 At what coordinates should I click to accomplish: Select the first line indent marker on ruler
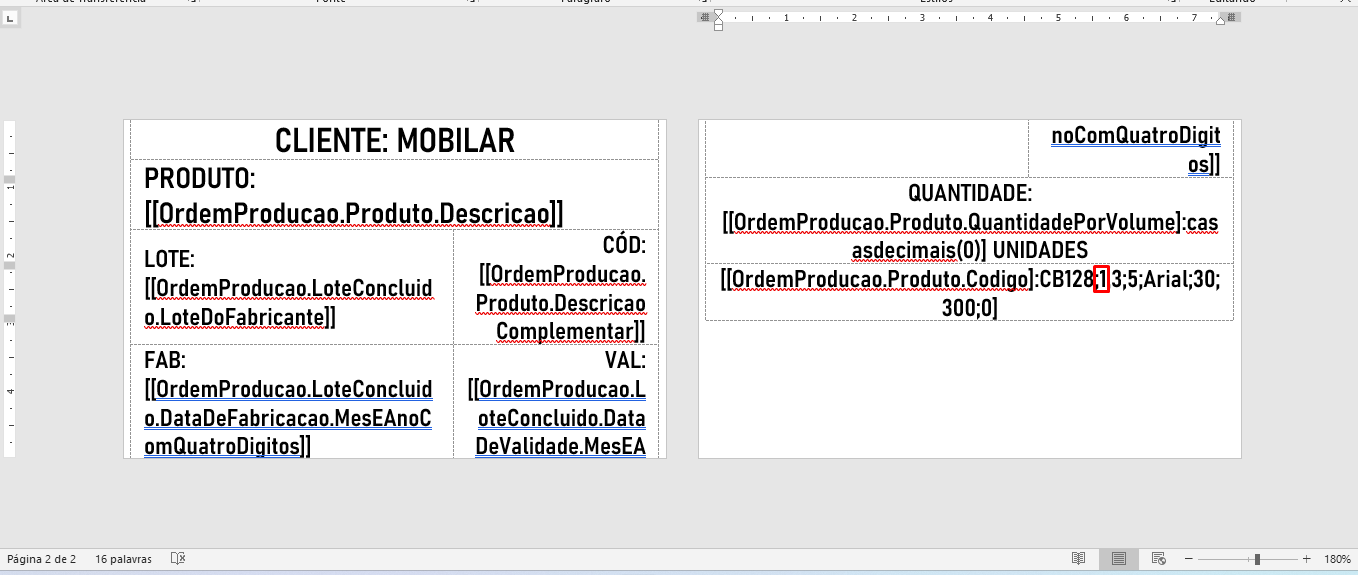[x=718, y=12]
